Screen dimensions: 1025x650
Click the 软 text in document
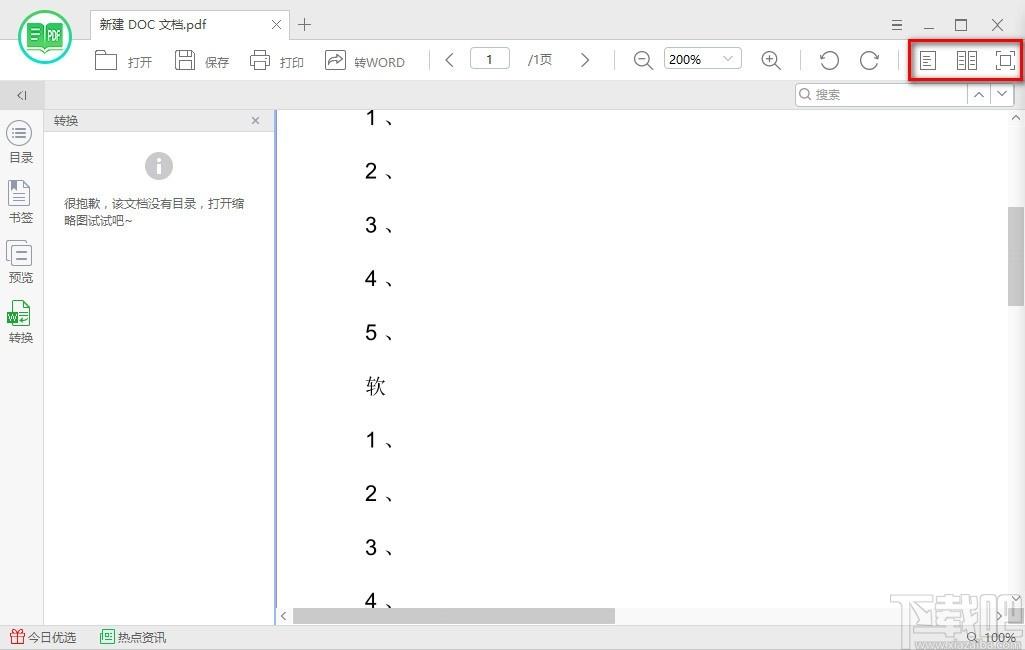point(375,386)
